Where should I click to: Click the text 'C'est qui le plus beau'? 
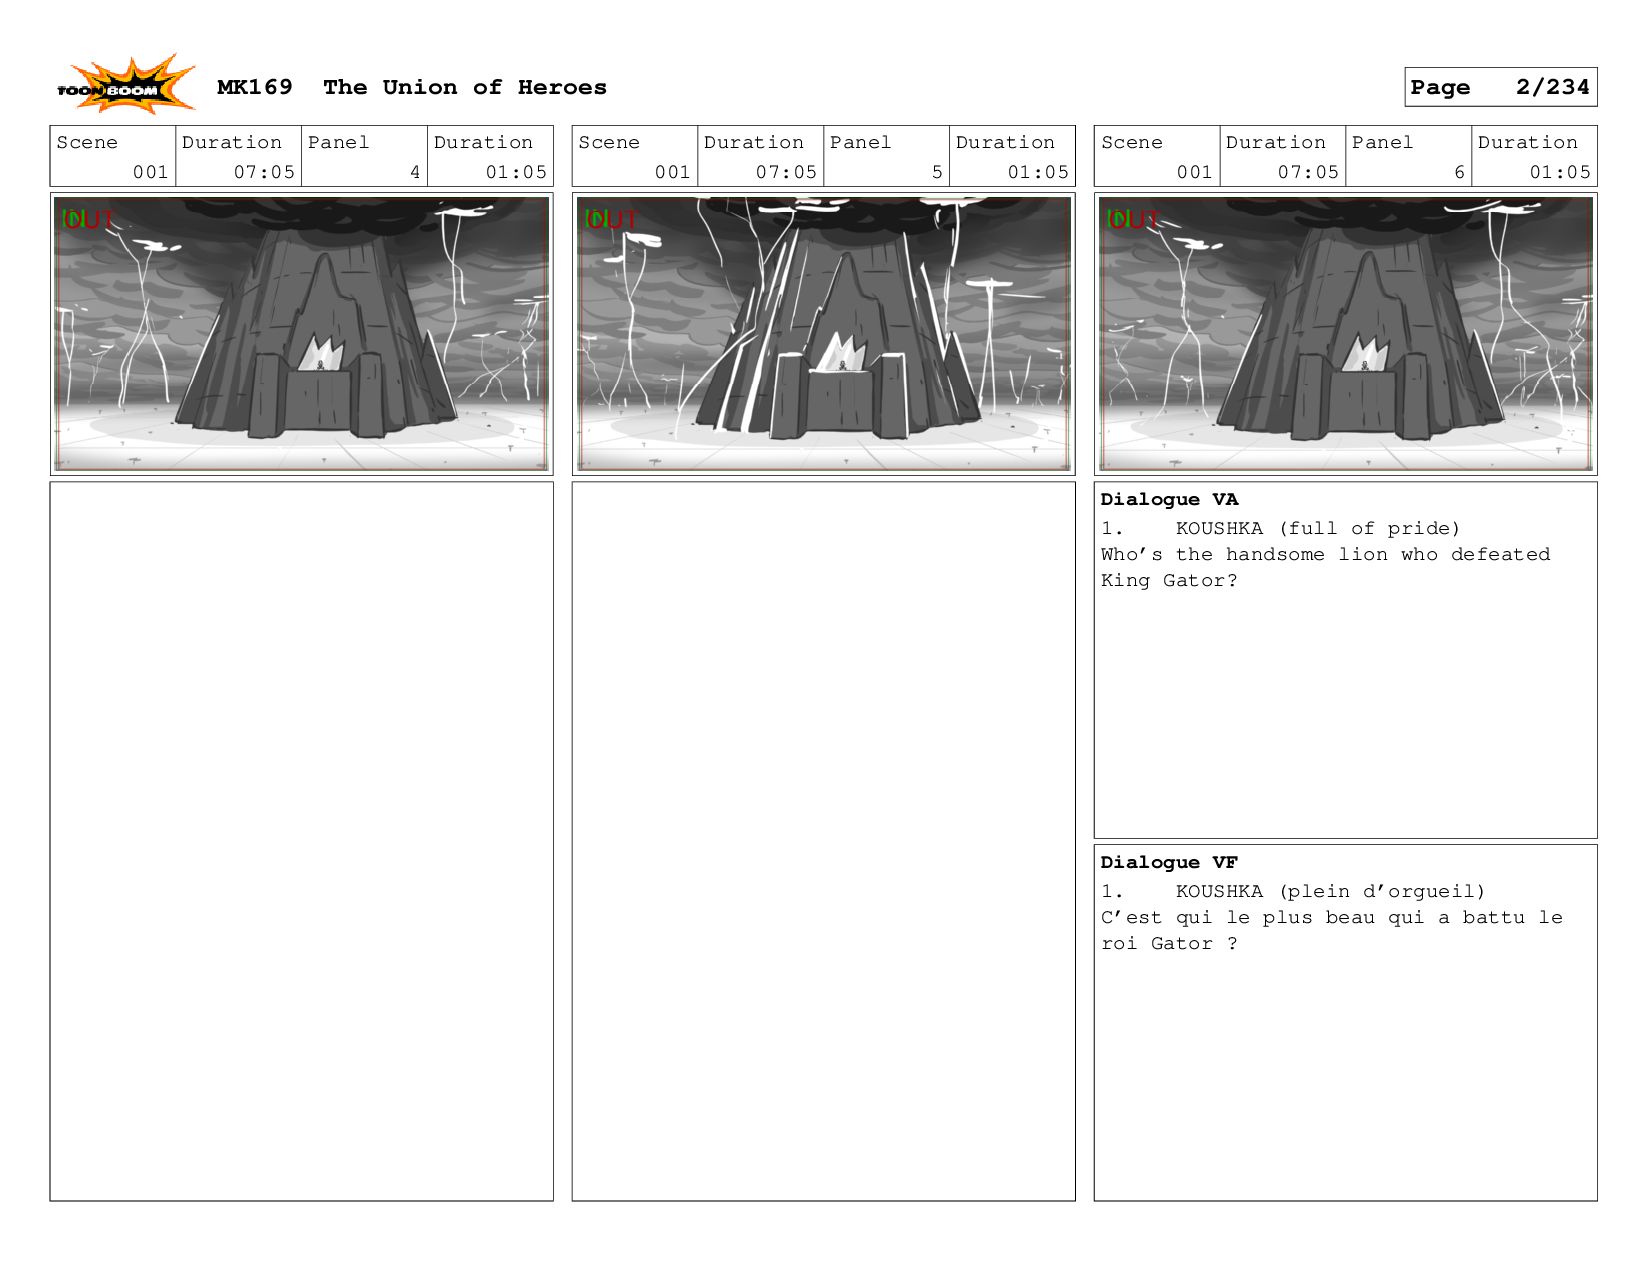[x=1239, y=917]
